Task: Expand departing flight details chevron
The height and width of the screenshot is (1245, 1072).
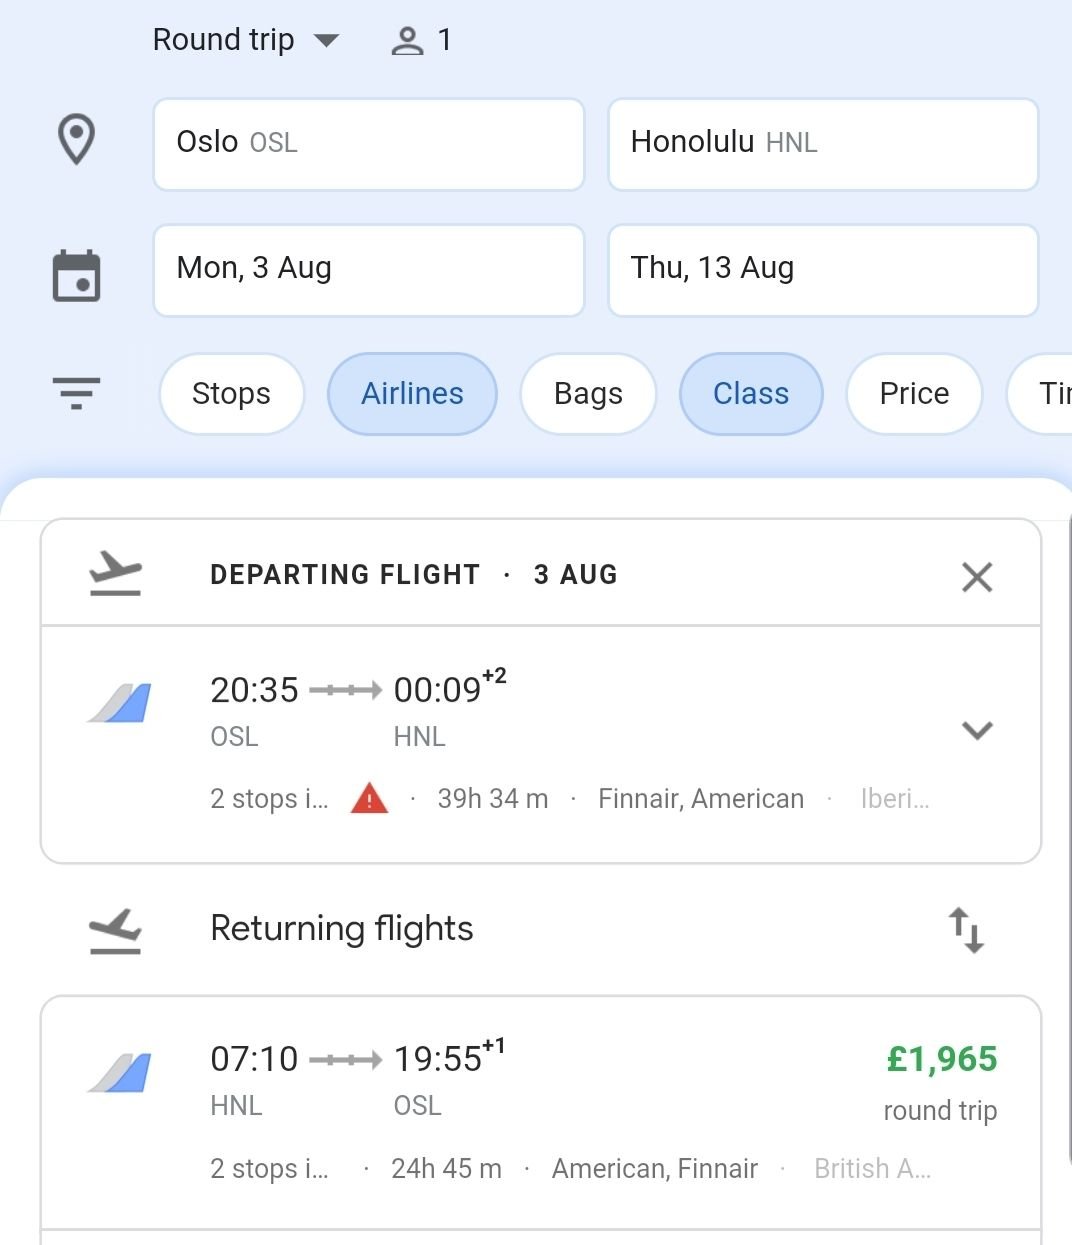Action: coord(977,730)
